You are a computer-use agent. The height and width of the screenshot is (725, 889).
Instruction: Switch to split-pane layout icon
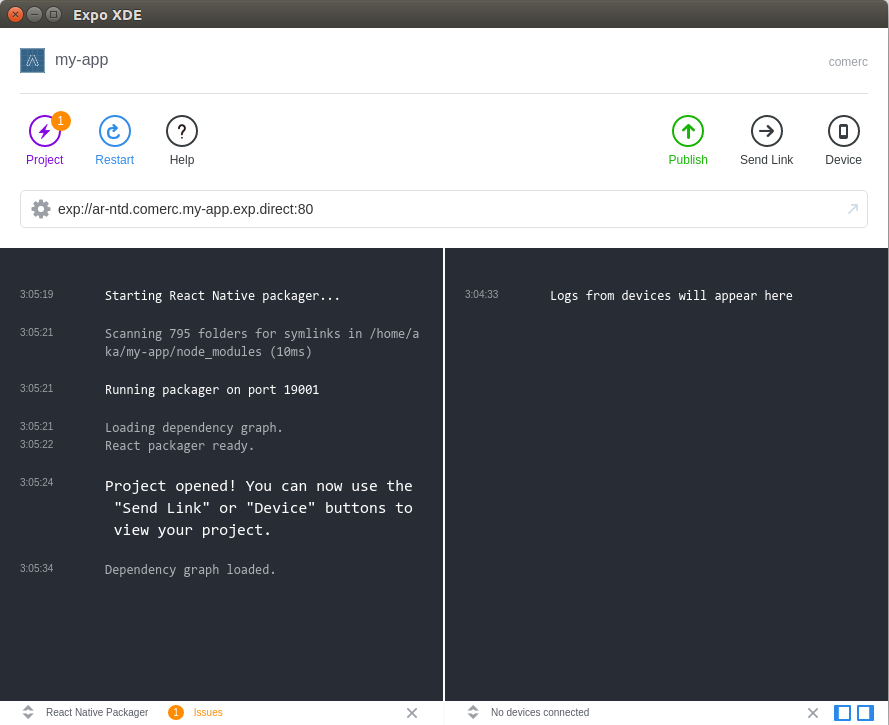coord(865,713)
